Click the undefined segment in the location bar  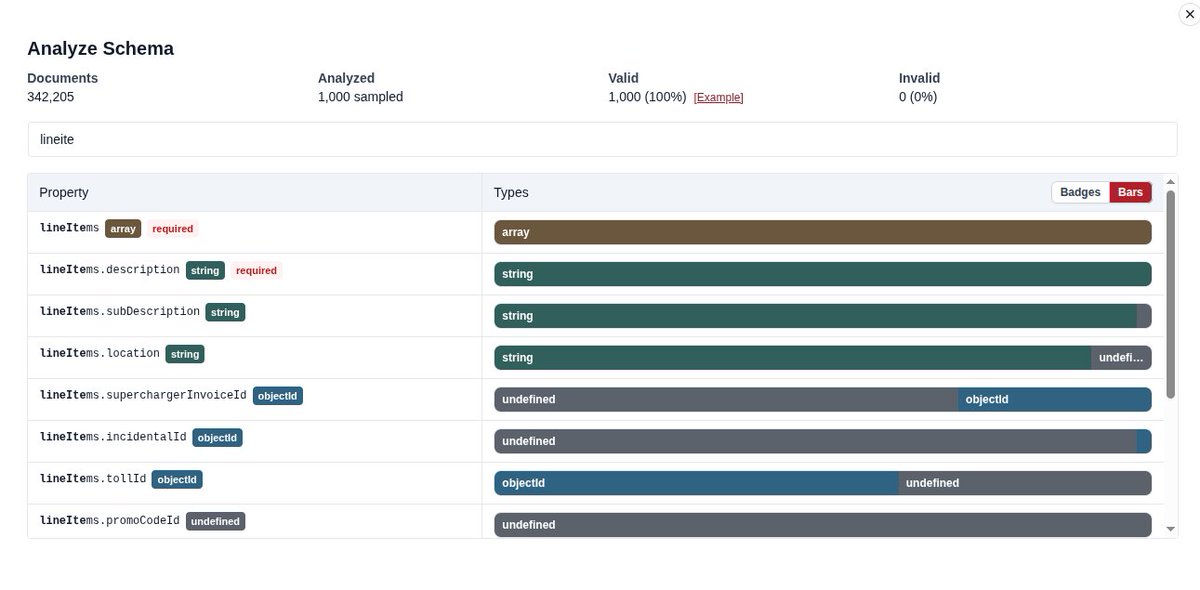pyautogui.click(x=1121, y=357)
